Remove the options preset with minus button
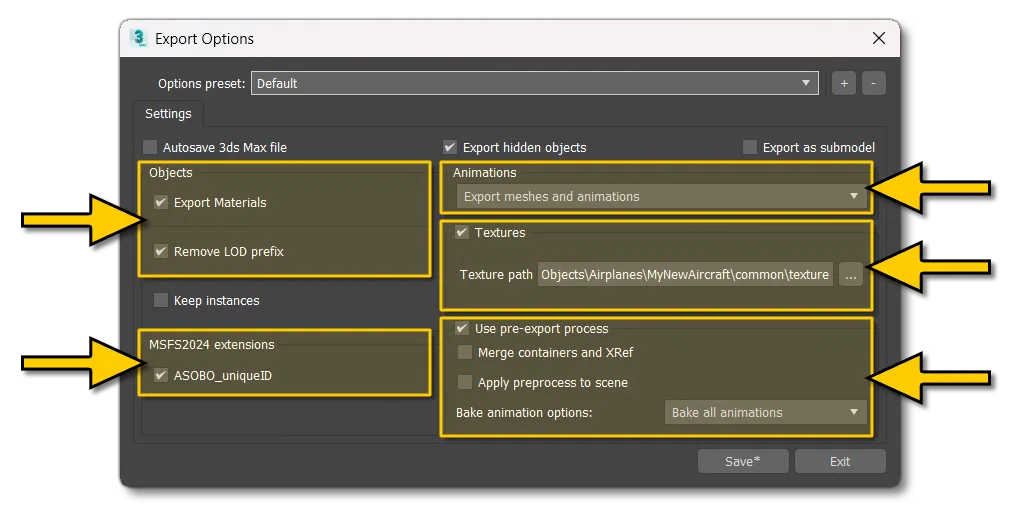The height and width of the screenshot is (507, 1020). coord(874,83)
